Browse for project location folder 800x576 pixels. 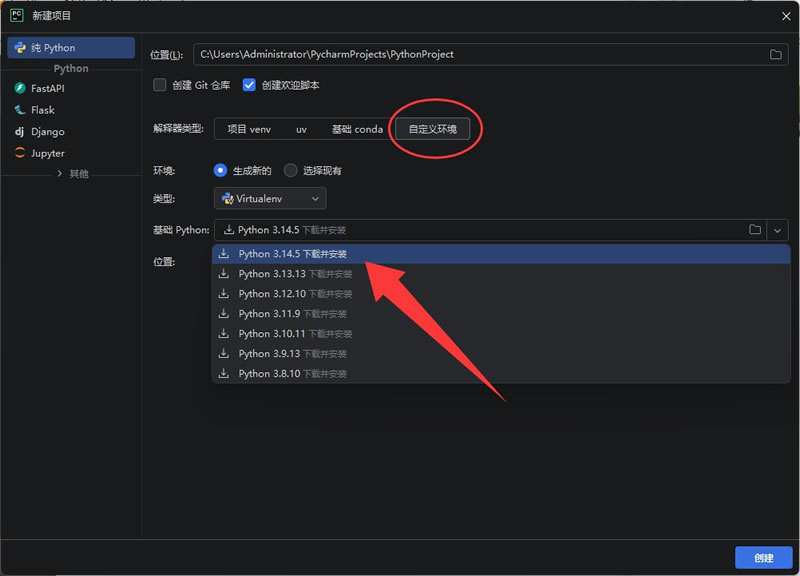pos(776,54)
